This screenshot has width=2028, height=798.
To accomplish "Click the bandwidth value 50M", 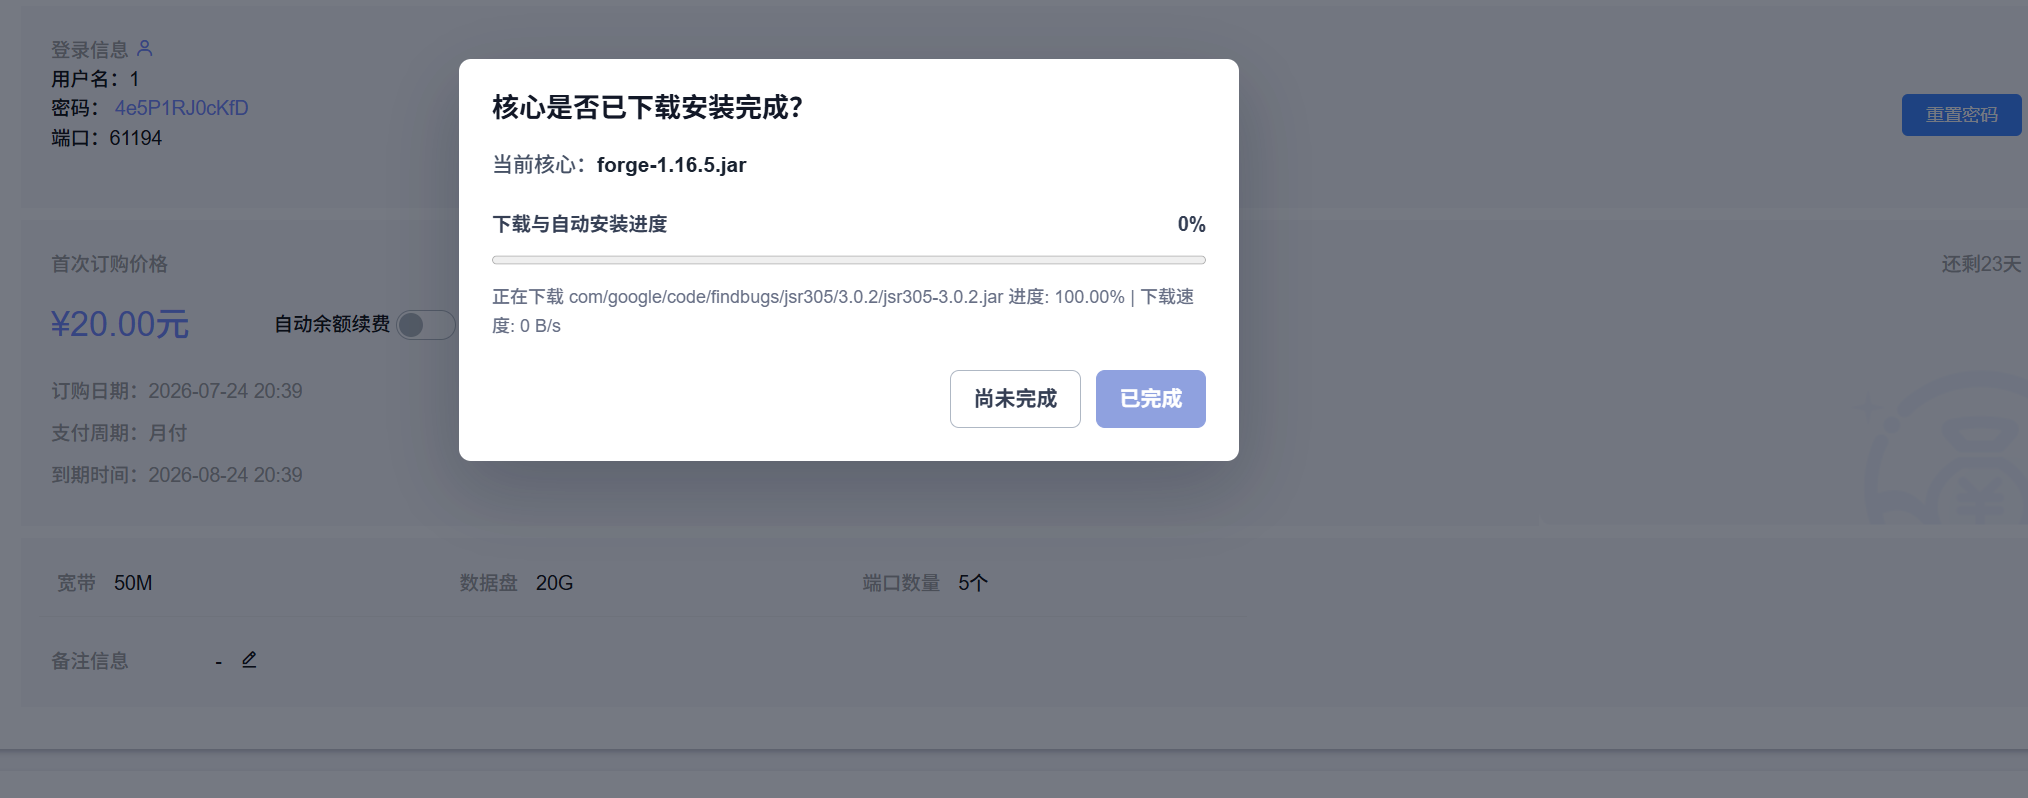I will (133, 583).
